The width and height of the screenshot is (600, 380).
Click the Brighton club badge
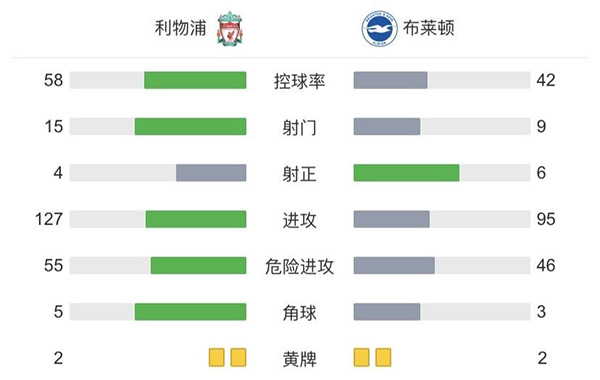pos(379,29)
